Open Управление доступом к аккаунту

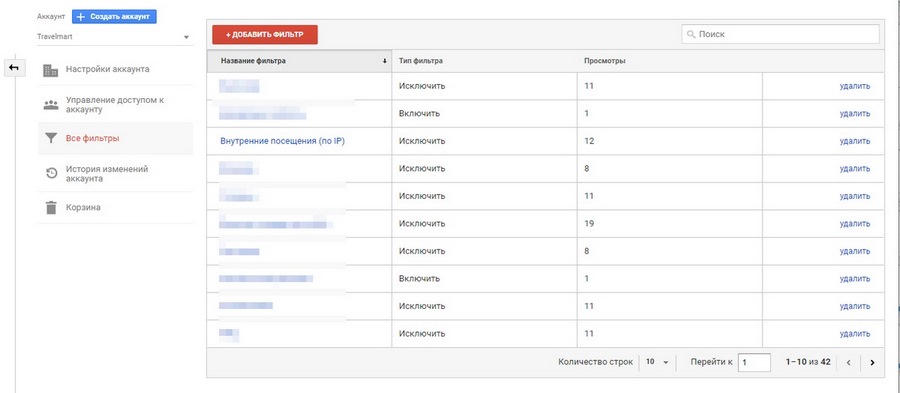pyautogui.click(x=115, y=104)
